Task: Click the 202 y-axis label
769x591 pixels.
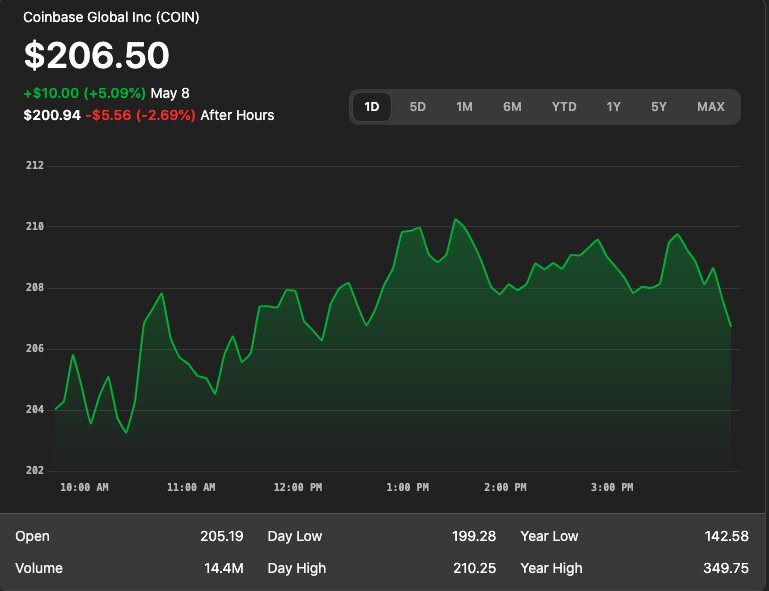Action: (x=35, y=470)
